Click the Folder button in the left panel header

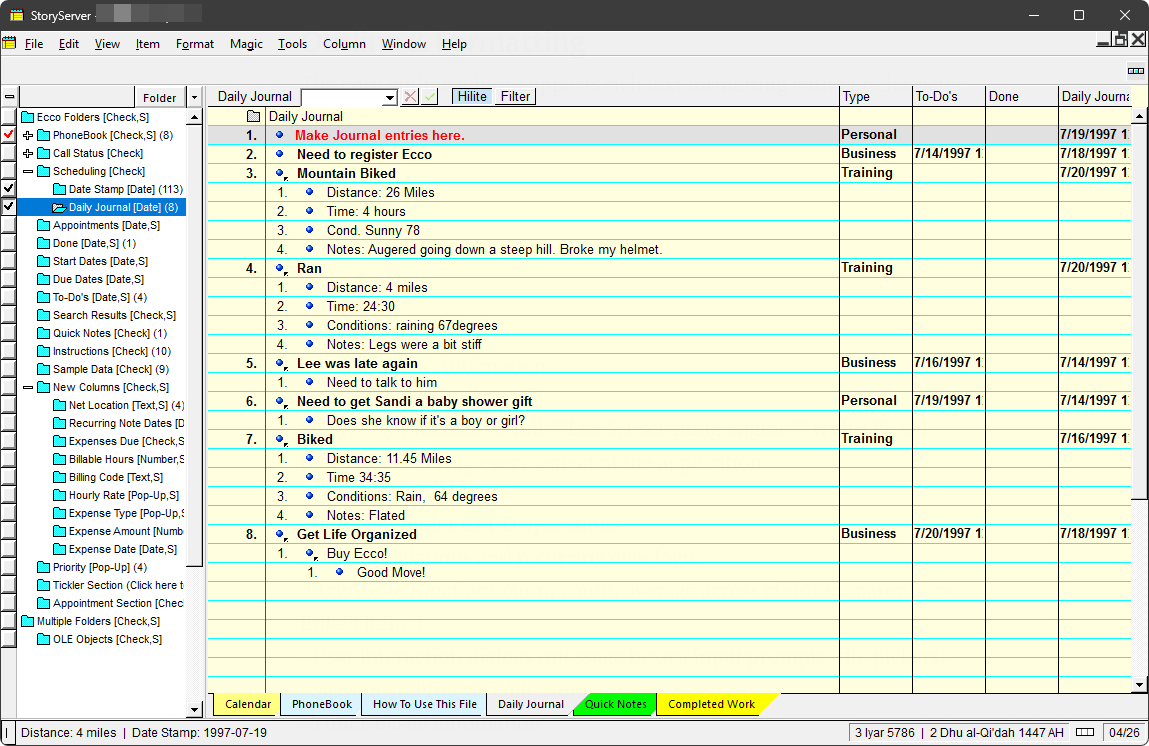pyautogui.click(x=160, y=97)
